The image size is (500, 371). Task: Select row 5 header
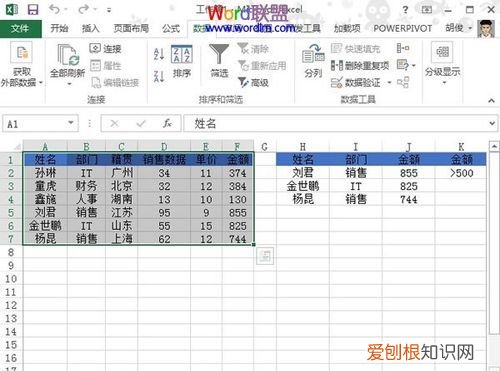11,213
